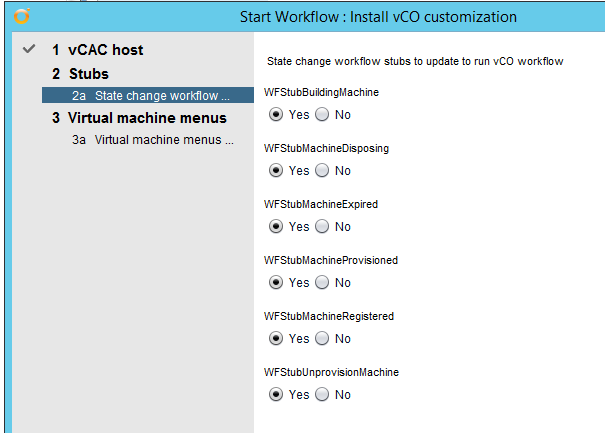Select substep 3a Virtual machine menus
The image size is (605, 433).
click(153, 140)
